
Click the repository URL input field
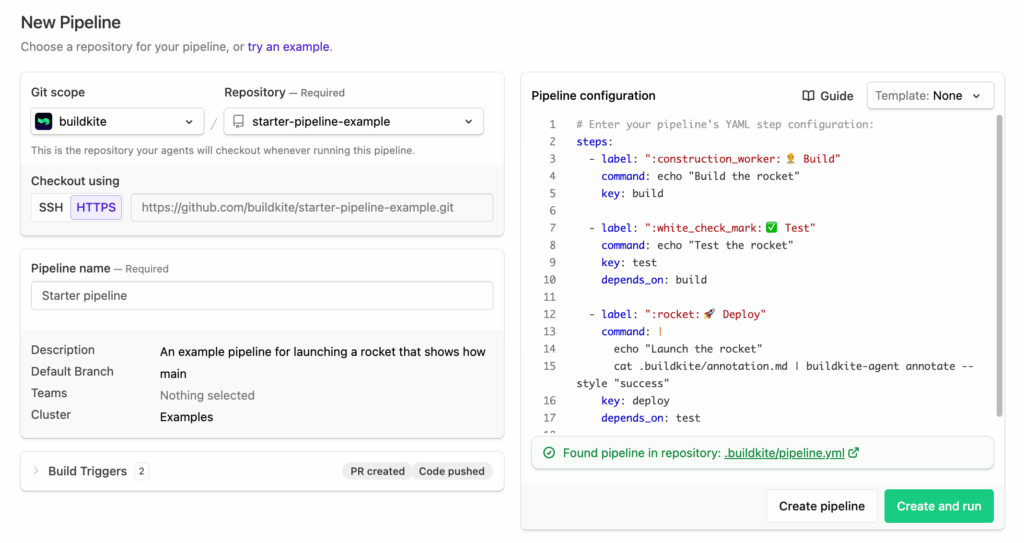[312, 207]
